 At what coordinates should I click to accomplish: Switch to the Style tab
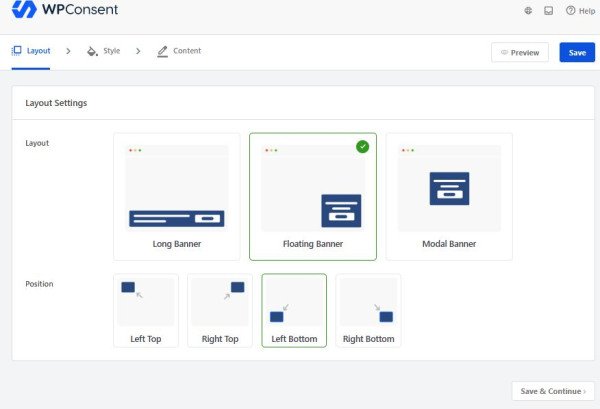pos(104,51)
